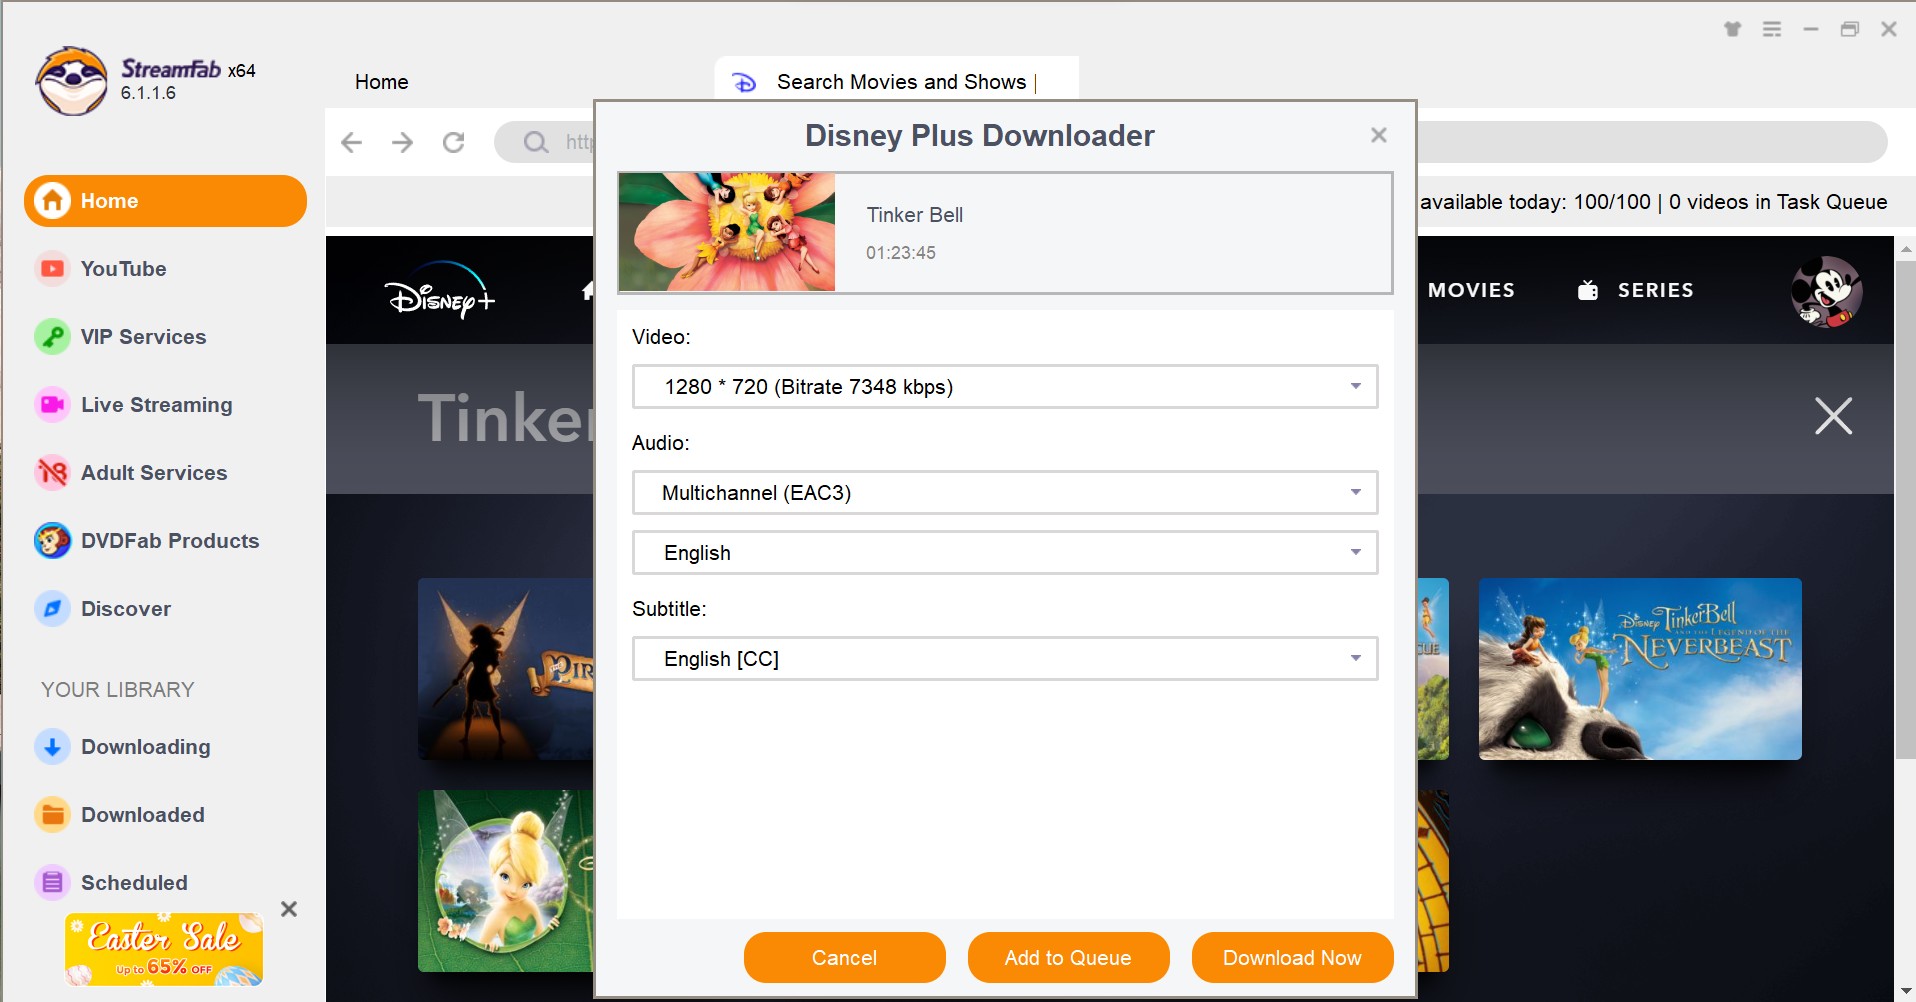1916x1002 pixels.
Task: Open Adult Services in sidebar
Action: [154, 473]
